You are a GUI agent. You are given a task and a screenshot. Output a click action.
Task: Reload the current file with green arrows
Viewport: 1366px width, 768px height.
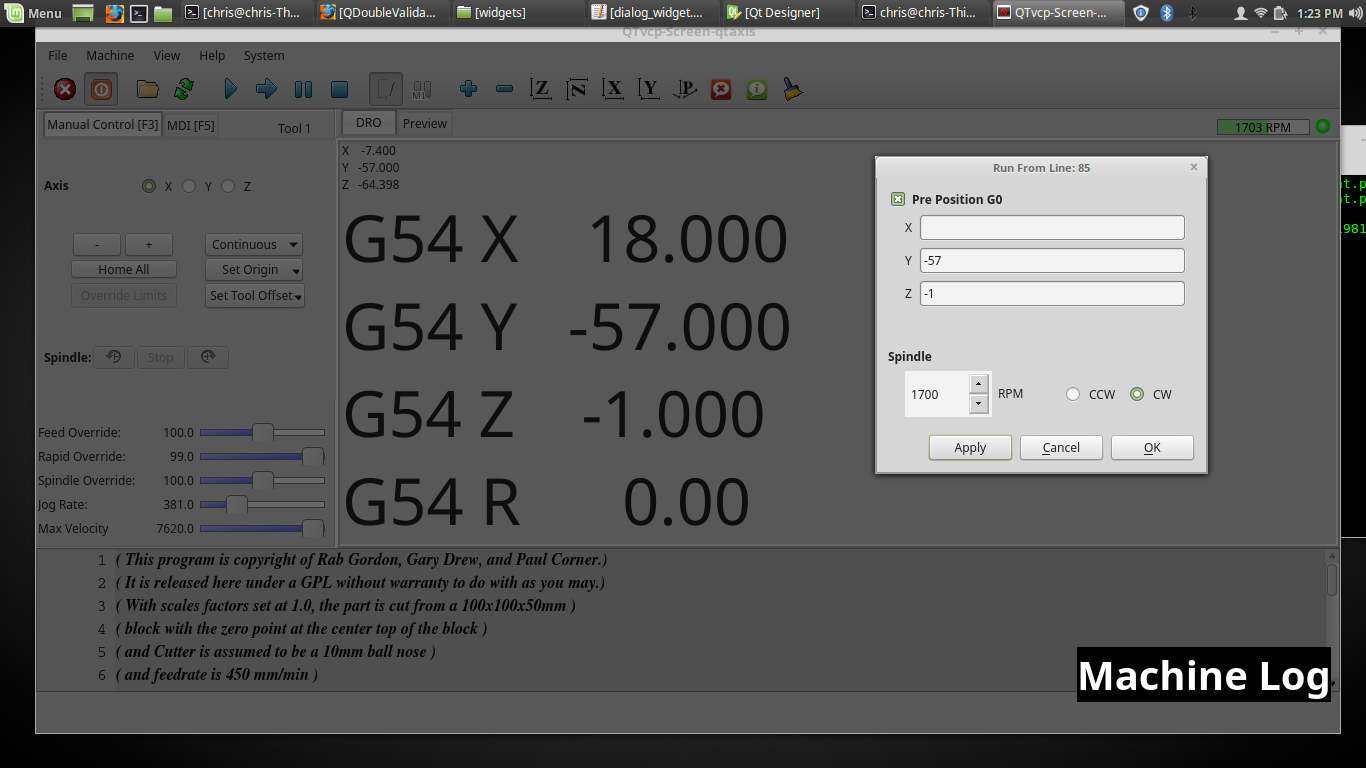pyautogui.click(x=184, y=89)
